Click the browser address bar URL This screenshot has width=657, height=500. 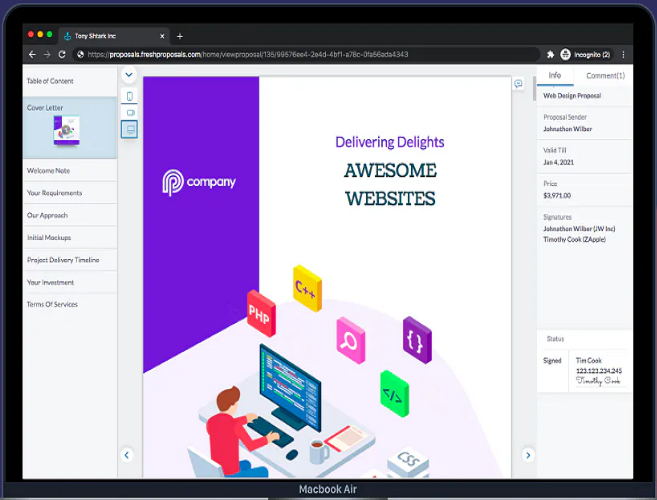point(248,54)
